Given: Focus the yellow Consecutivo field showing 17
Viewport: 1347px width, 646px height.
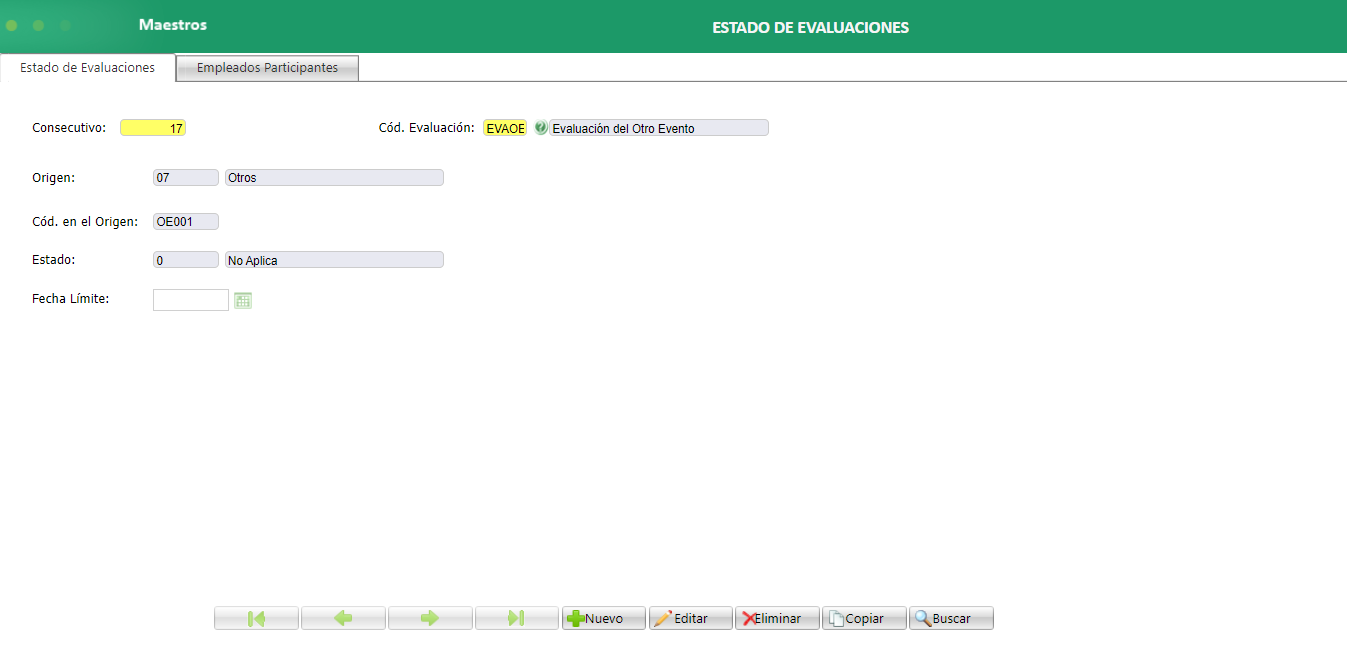Looking at the screenshot, I should [x=152, y=127].
